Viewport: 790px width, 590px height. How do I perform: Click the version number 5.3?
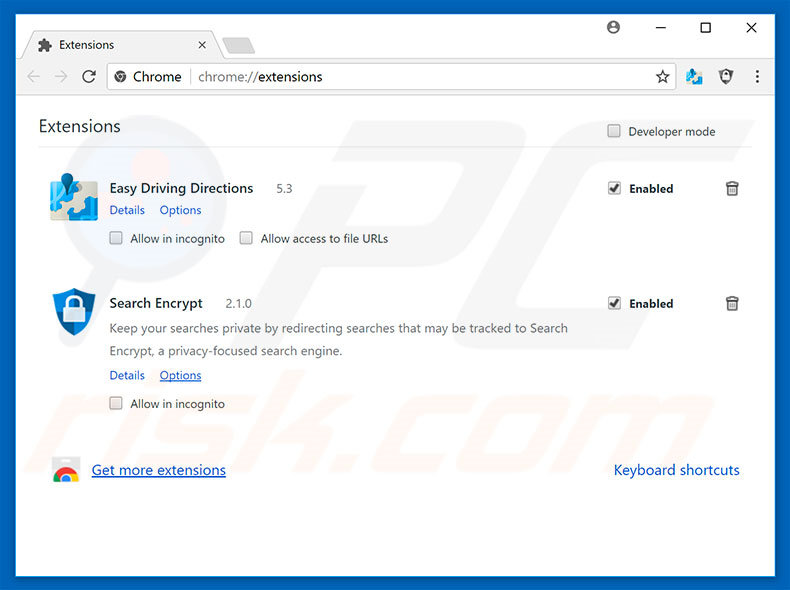point(284,188)
